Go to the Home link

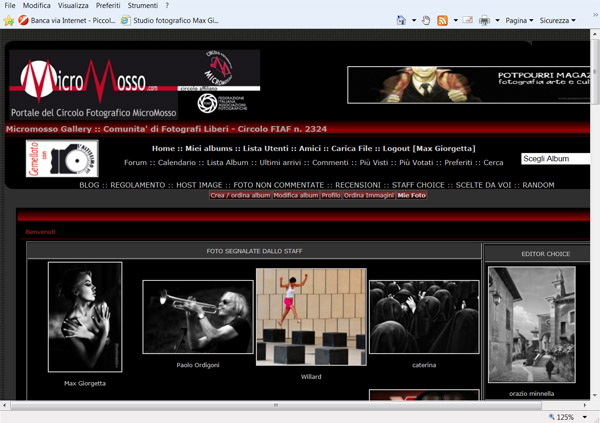163,149
